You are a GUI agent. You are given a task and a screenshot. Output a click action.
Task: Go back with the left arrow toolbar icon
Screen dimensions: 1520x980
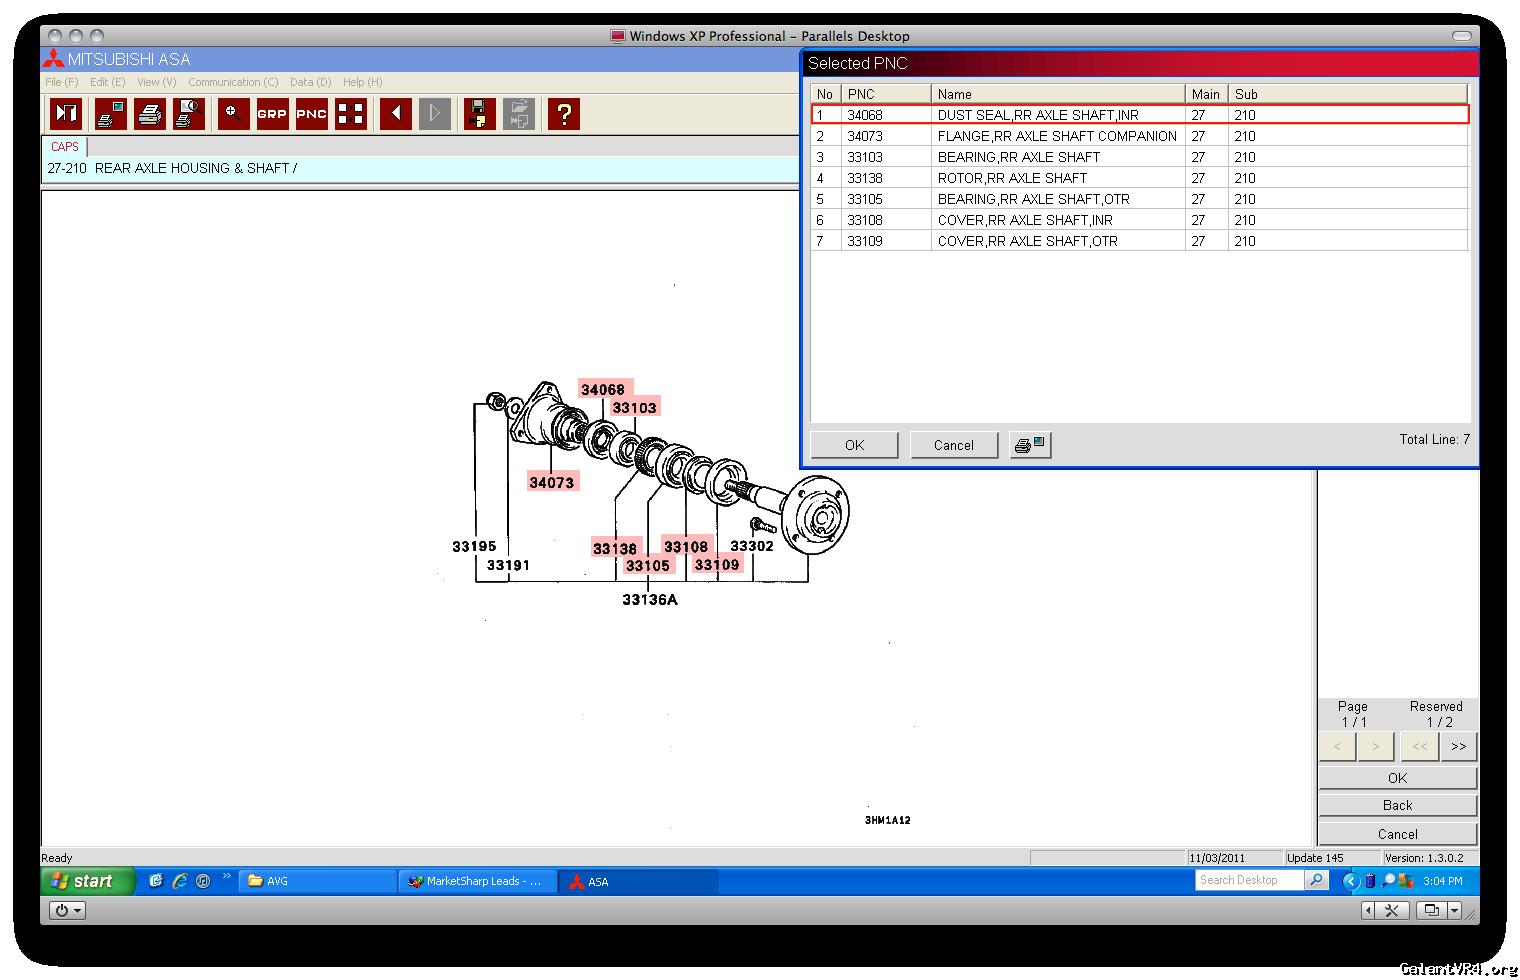point(395,114)
